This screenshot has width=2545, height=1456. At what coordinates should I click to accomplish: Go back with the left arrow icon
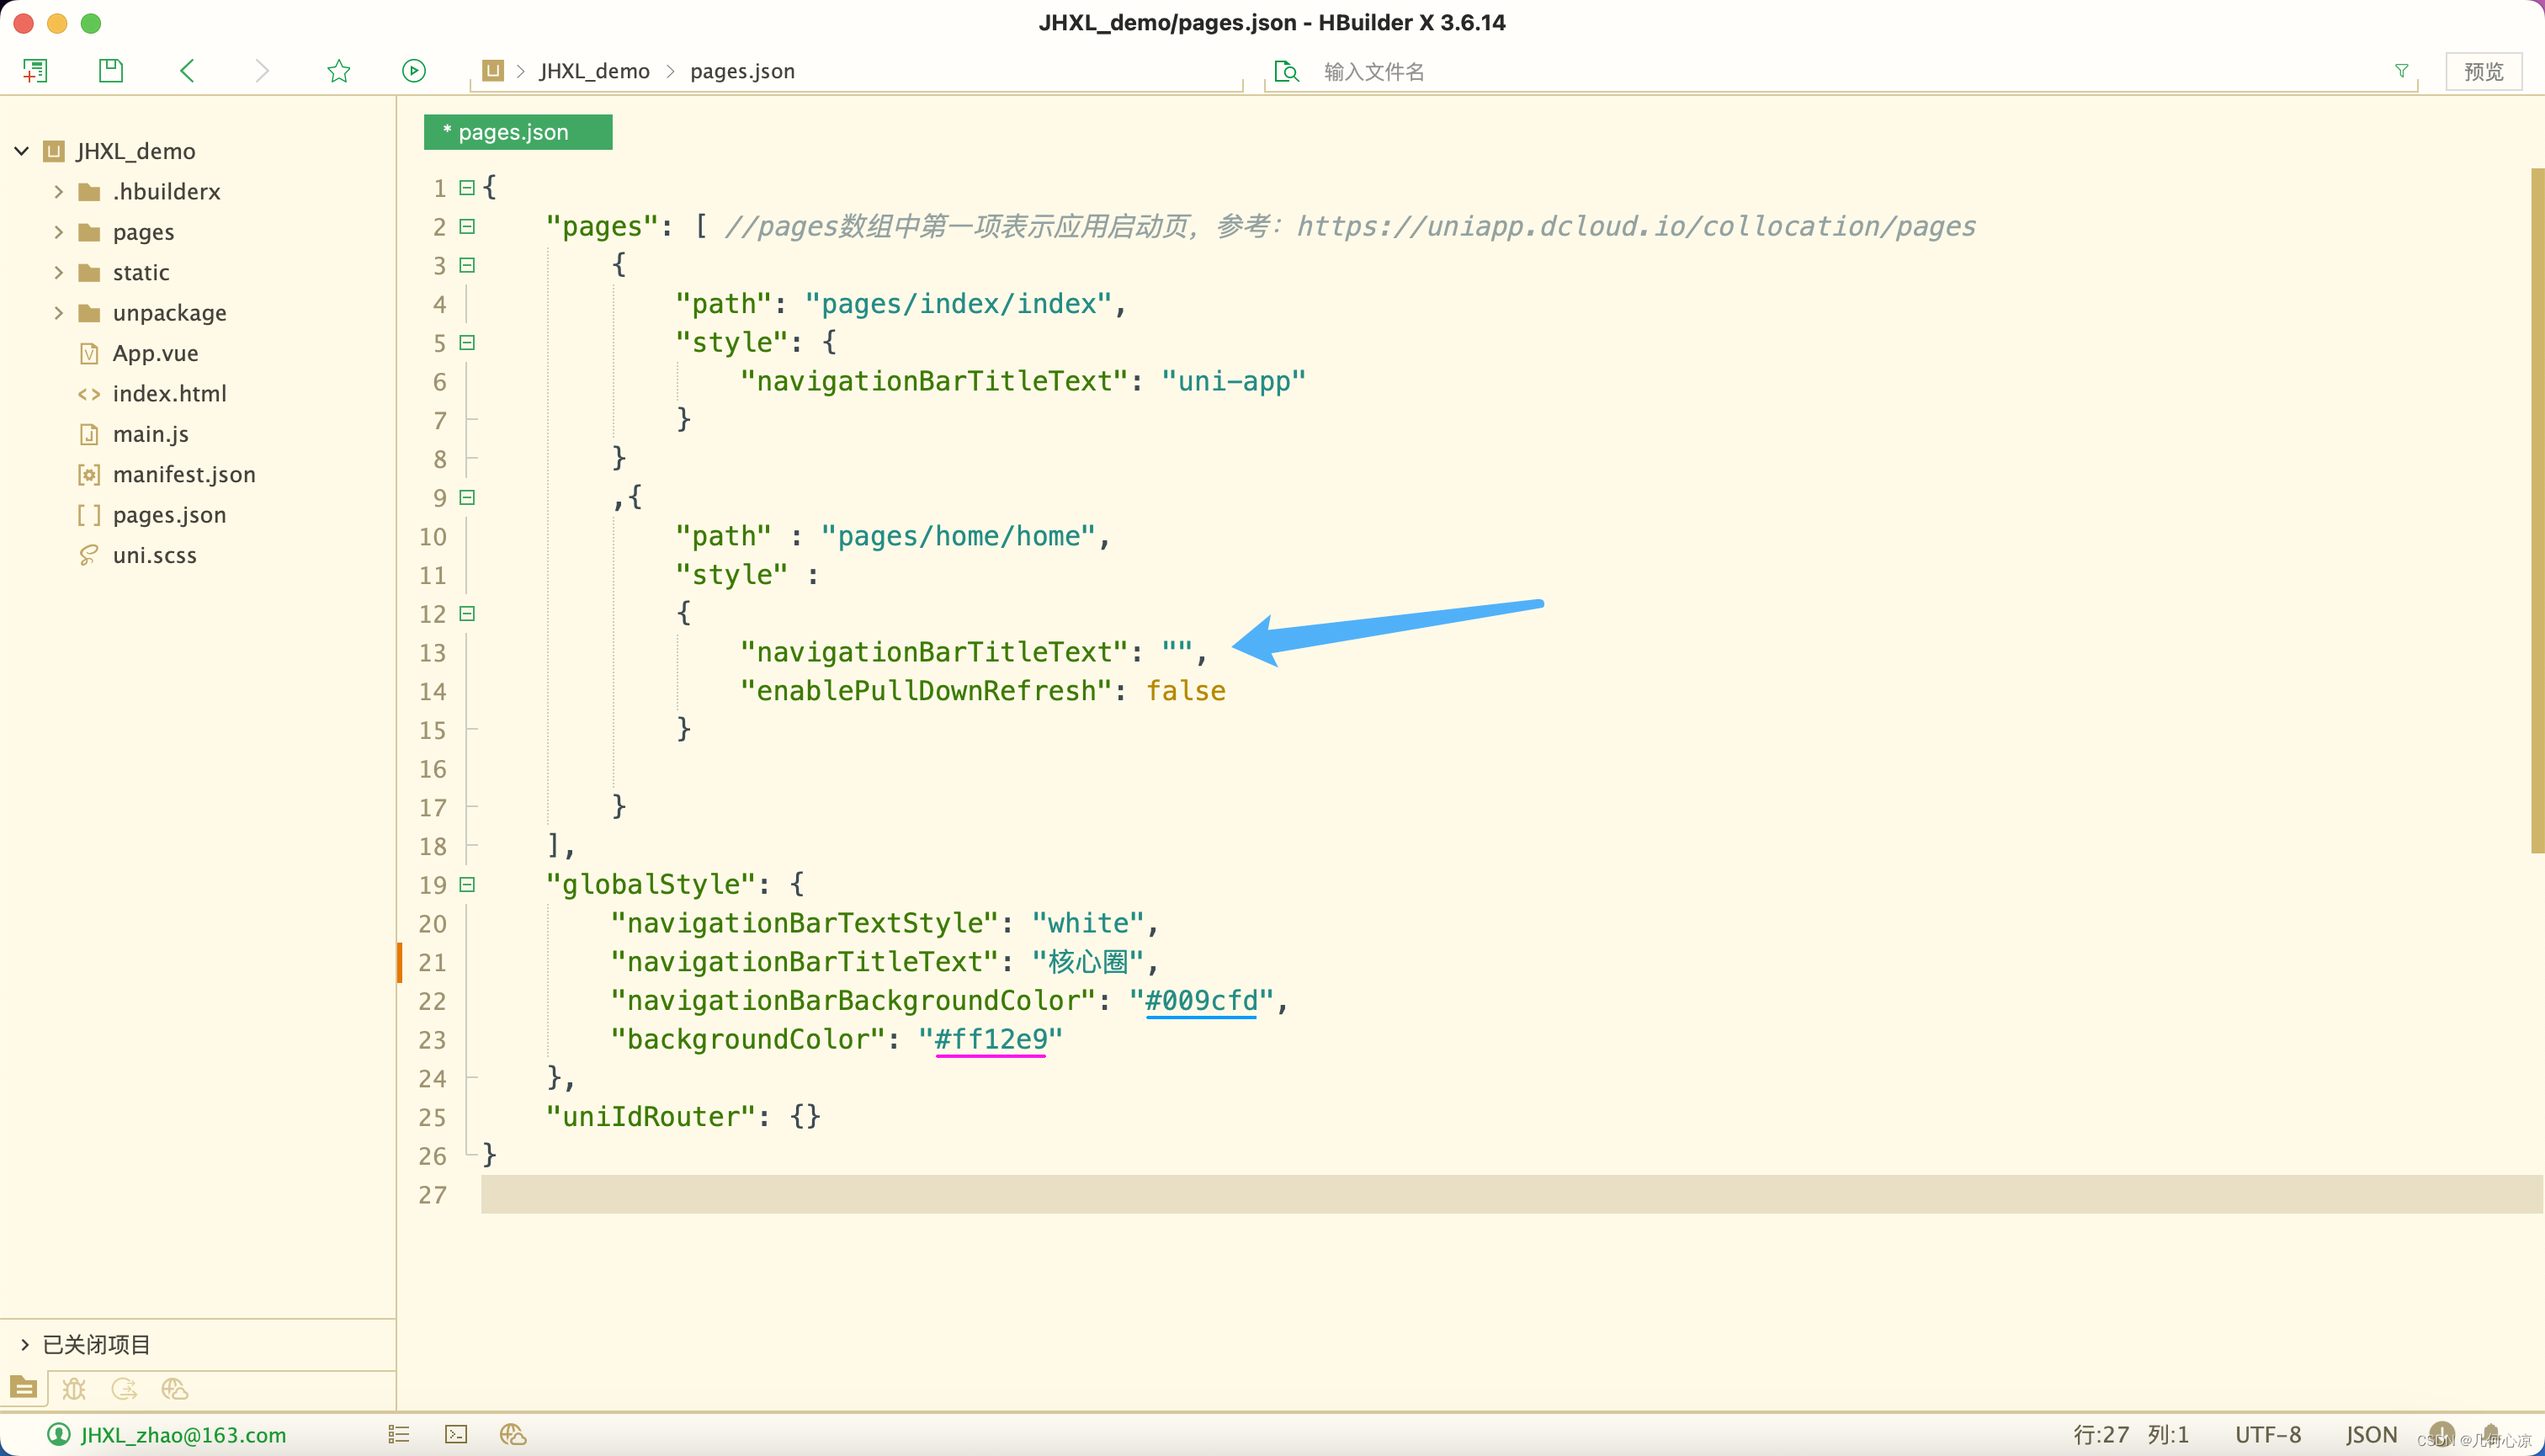[187, 70]
